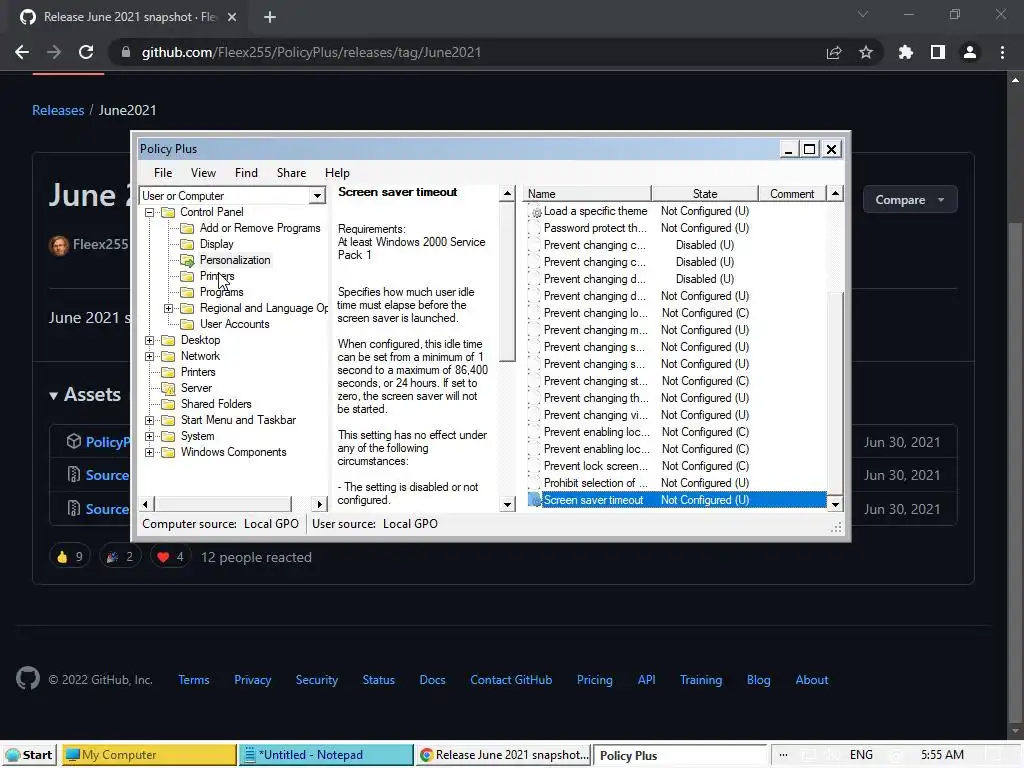This screenshot has height=768, width=1024.
Task: Close the Release June 2021 snapshot tab
Action: [232, 17]
